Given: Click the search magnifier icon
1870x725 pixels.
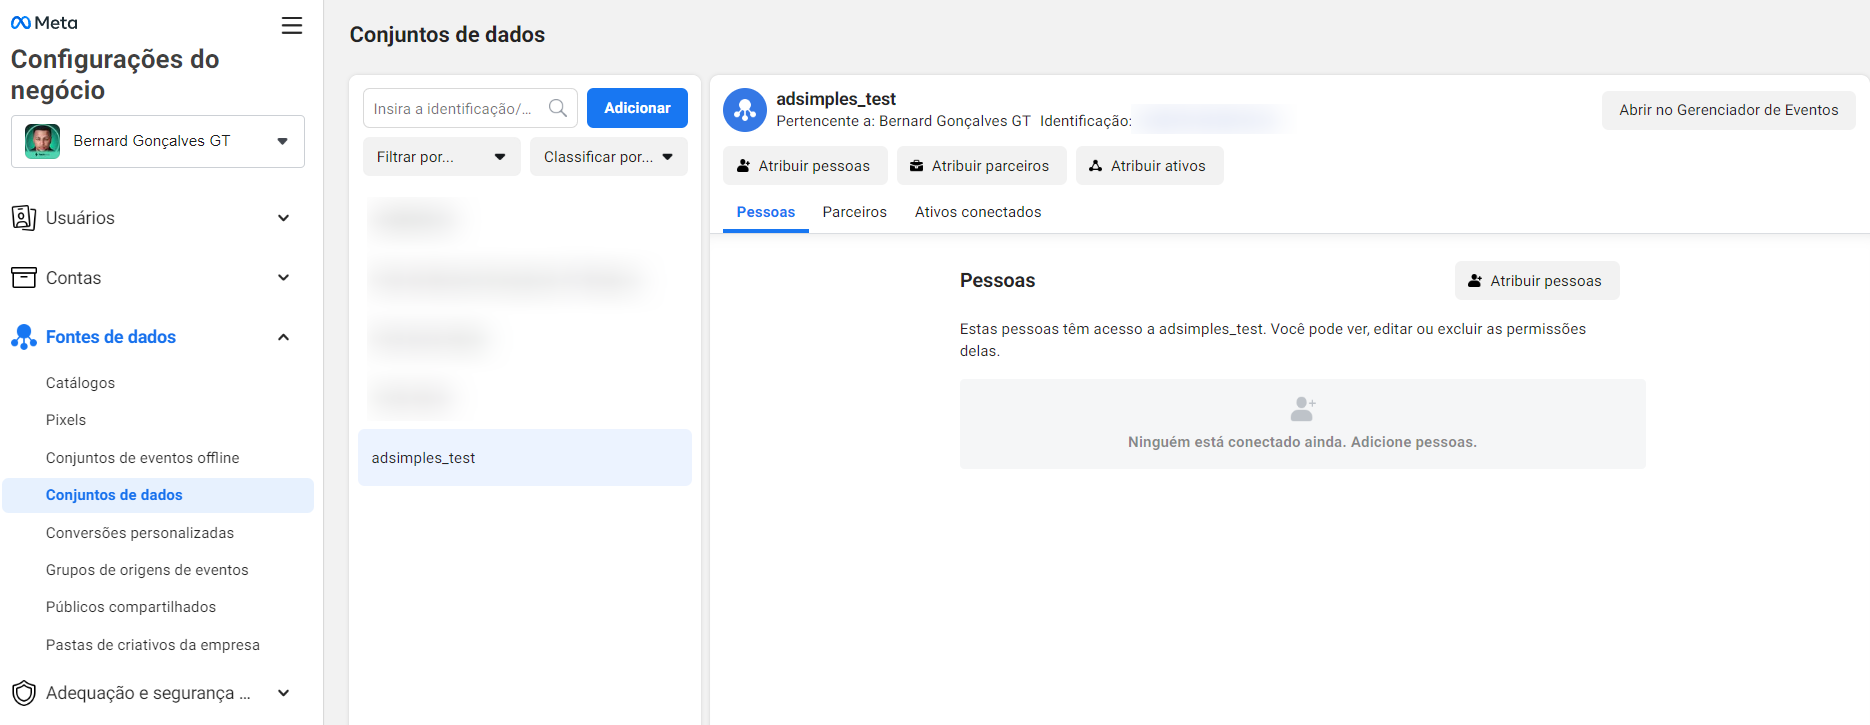Looking at the screenshot, I should click(x=558, y=108).
